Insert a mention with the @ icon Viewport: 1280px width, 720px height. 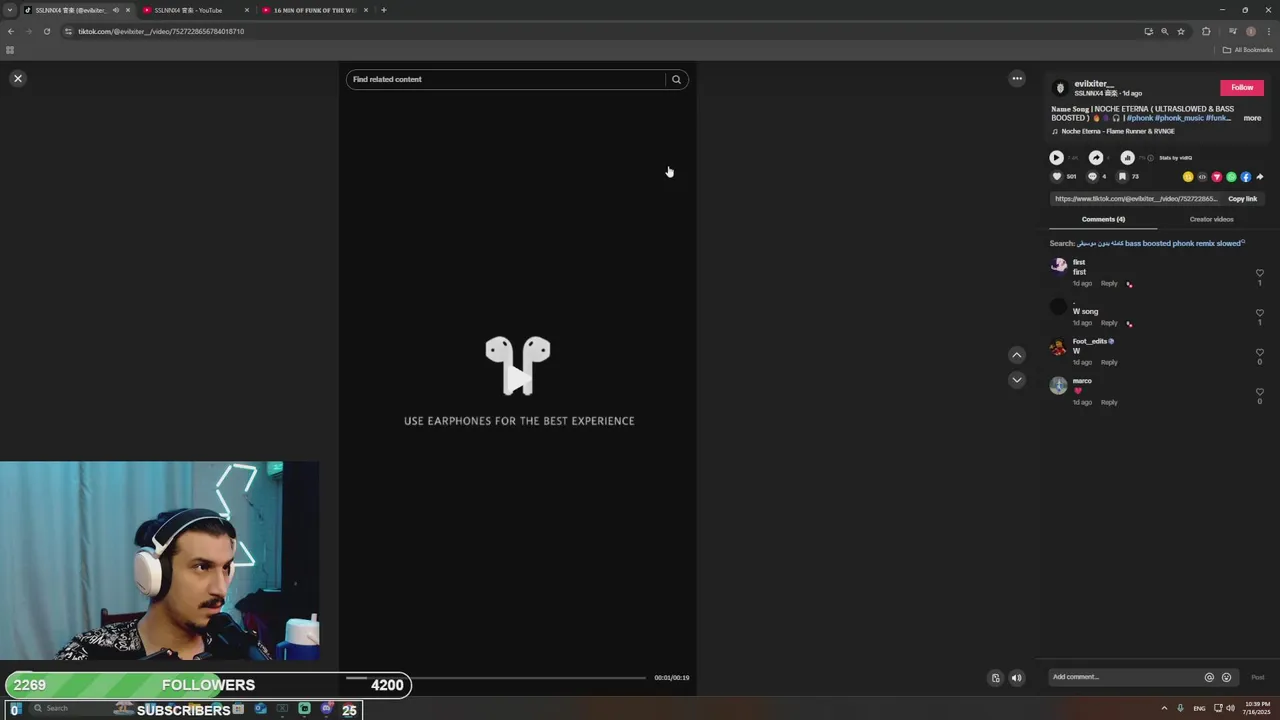tap(1209, 677)
